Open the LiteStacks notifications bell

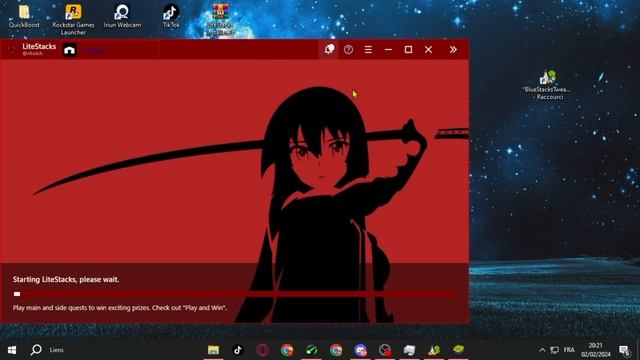(329, 49)
